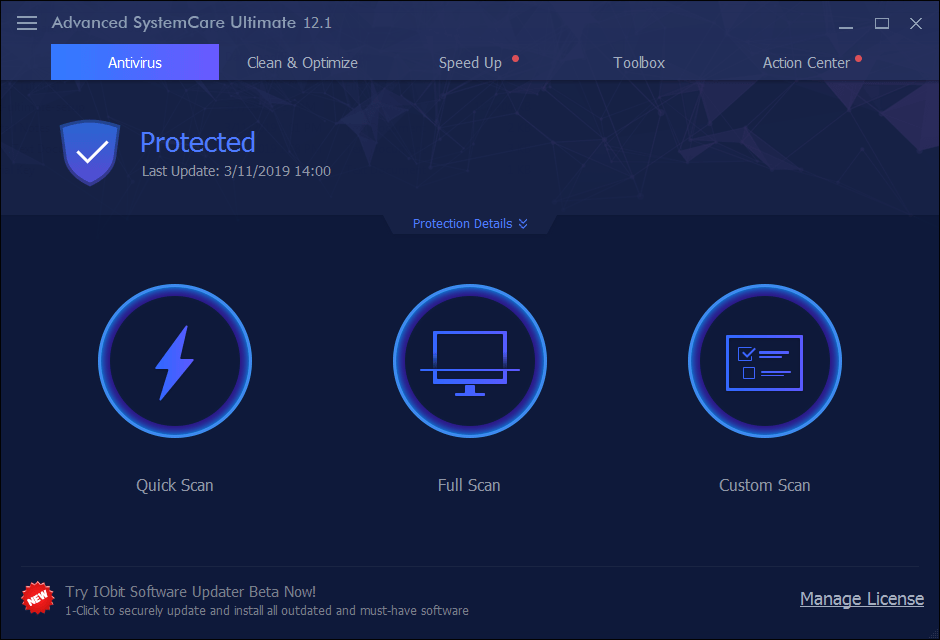The image size is (940, 640).
Task: Click the Protected status heading
Action: pos(198,142)
